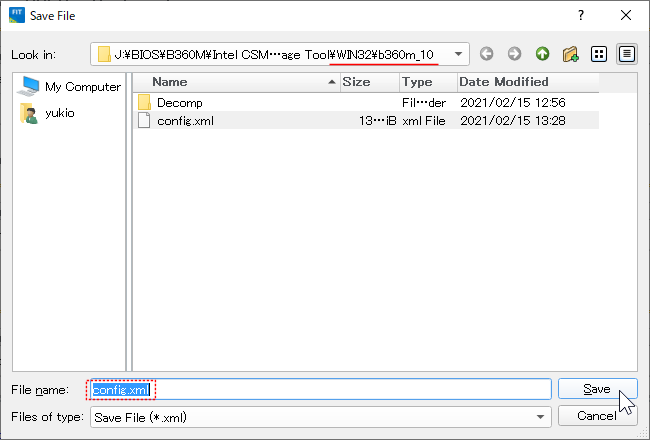The width and height of the screenshot is (650, 440).
Task: Open the Files of type dropdown
Action: tap(541, 416)
